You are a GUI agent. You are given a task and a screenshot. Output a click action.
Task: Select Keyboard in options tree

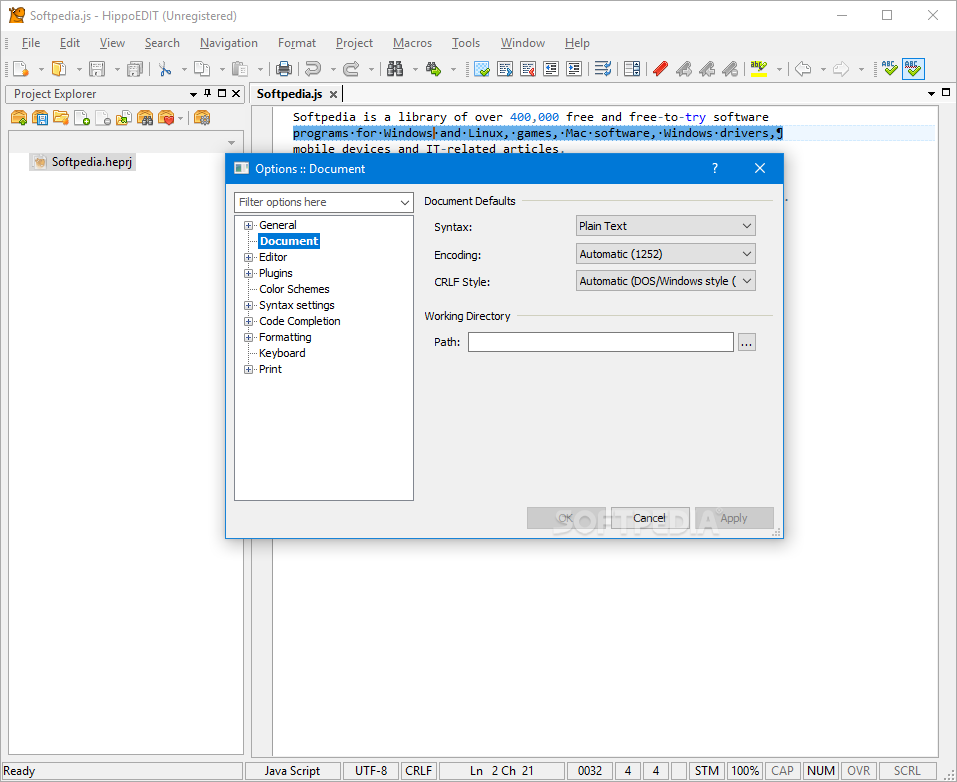click(282, 353)
